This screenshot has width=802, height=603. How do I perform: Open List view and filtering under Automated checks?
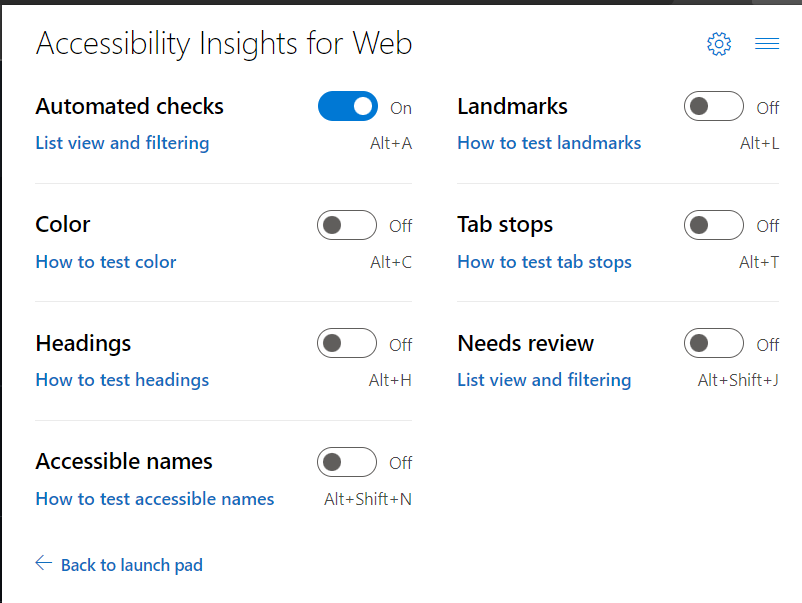tap(122, 143)
